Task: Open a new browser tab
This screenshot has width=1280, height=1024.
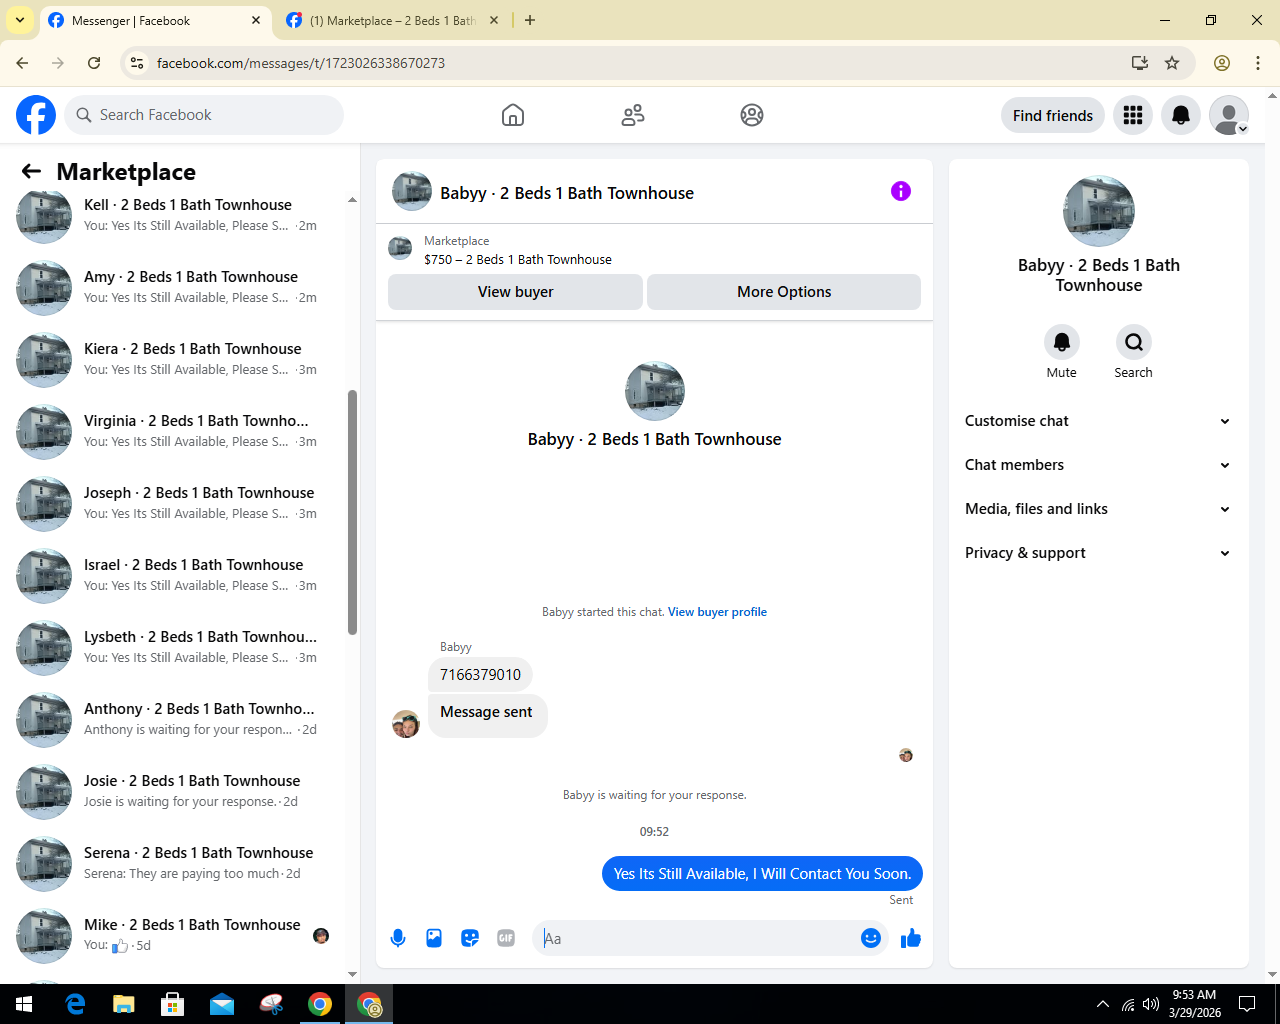Action: tap(530, 20)
